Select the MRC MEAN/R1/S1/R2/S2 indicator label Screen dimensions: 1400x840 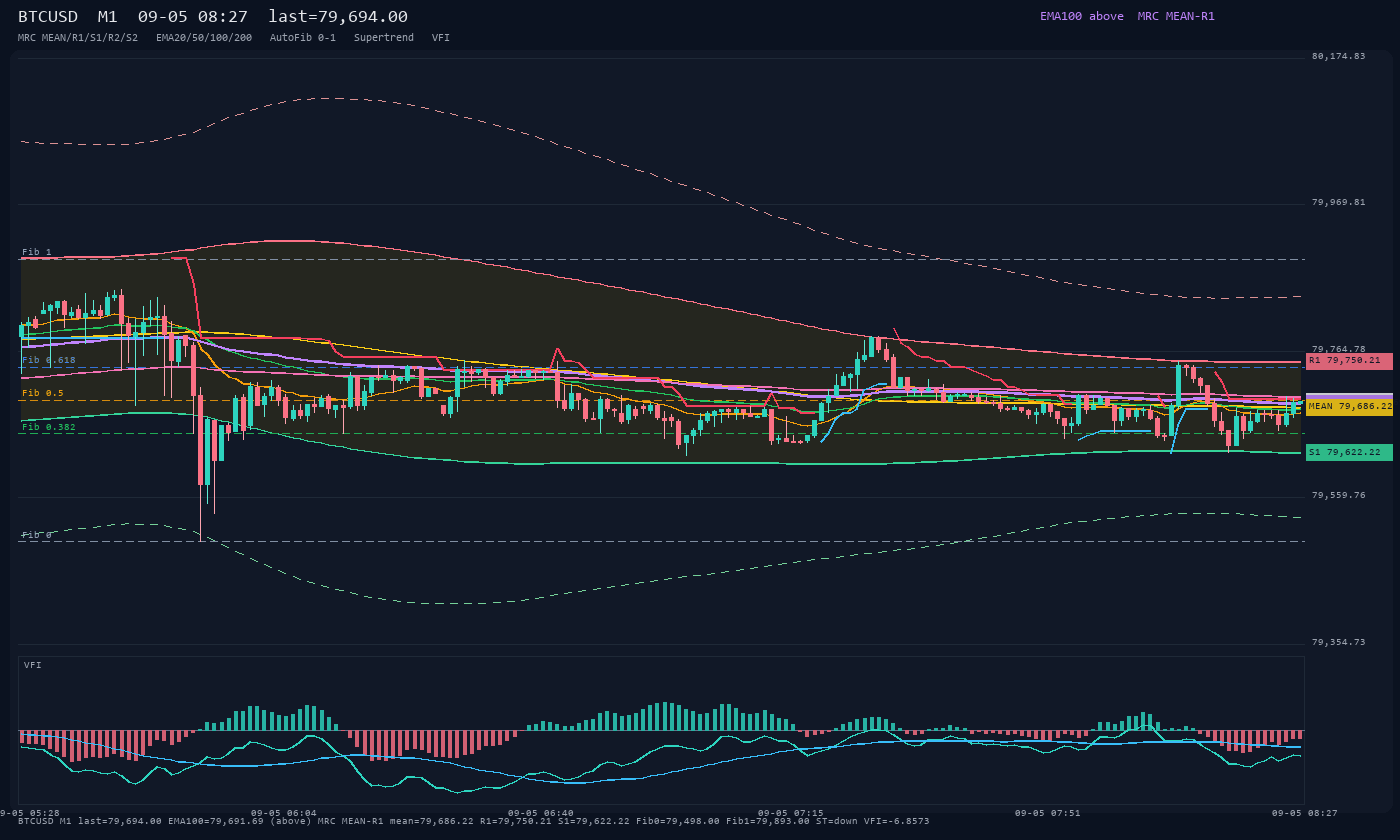(x=78, y=37)
